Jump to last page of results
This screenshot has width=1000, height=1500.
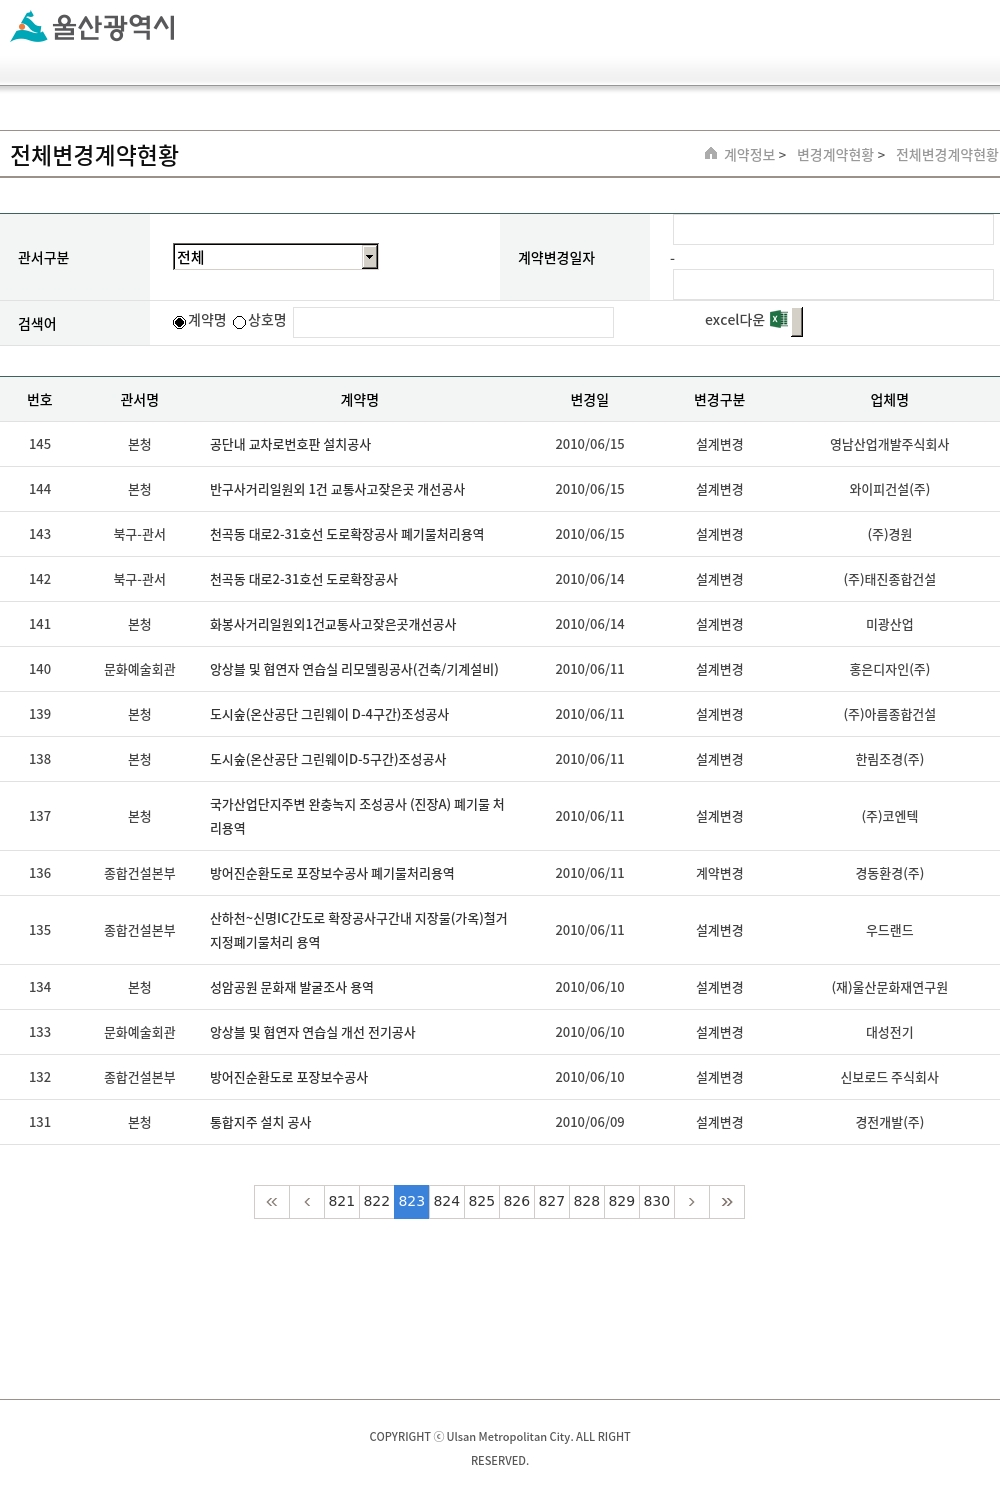(x=727, y=1202)
